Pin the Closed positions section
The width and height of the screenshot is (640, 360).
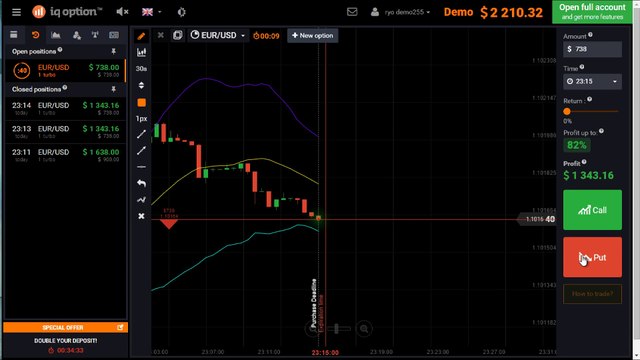[x=113, y=89]
